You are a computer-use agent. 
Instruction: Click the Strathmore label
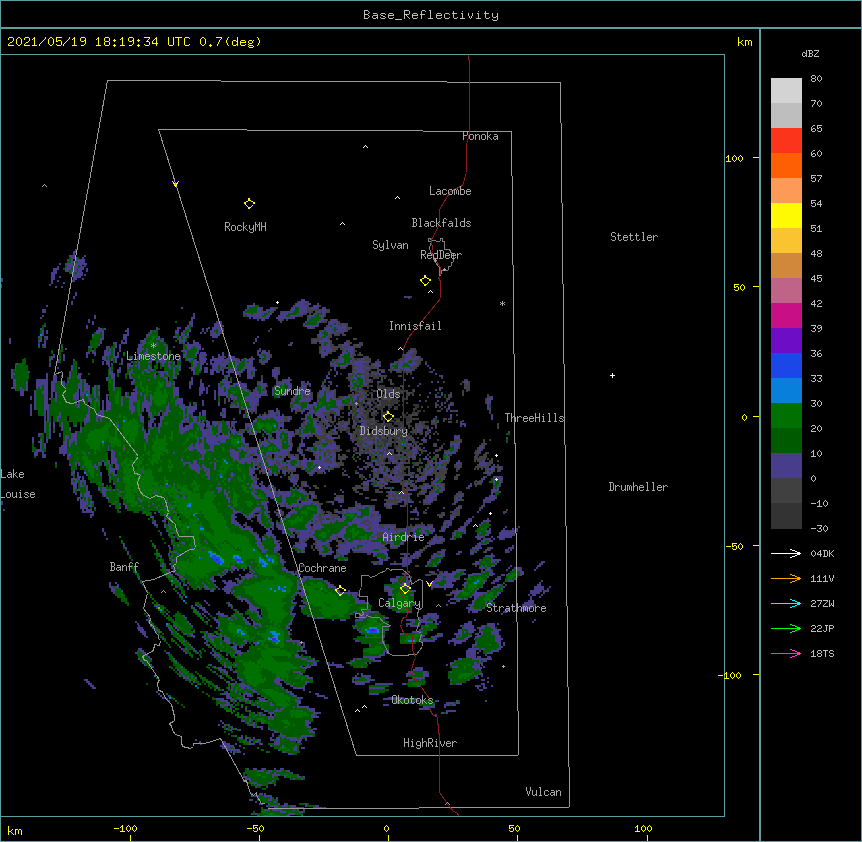point(516,608)
